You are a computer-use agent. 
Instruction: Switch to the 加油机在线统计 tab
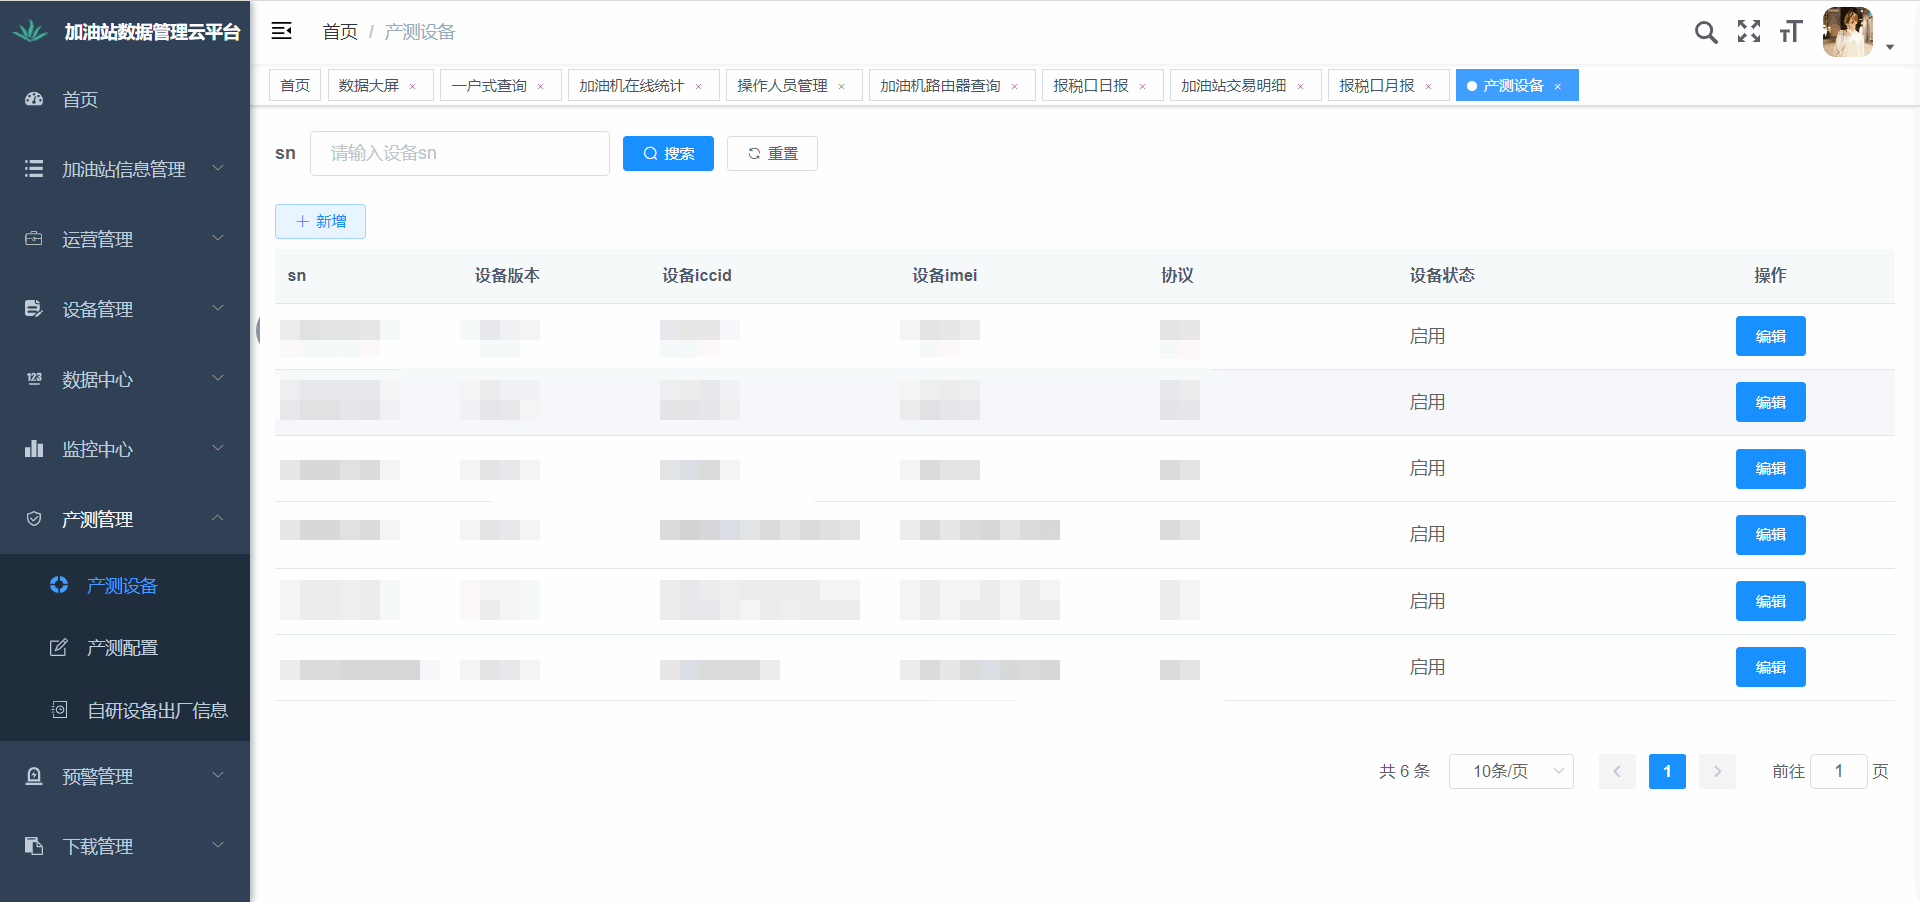coord(631,86)
